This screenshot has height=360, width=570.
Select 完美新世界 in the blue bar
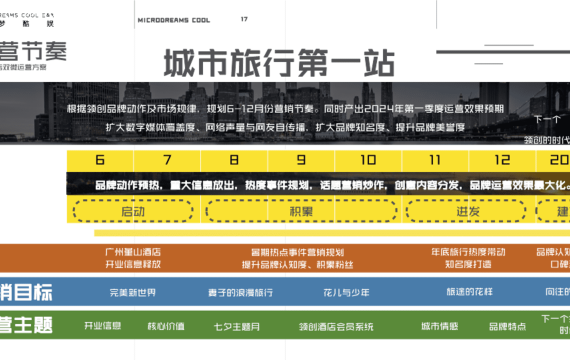point(133,292)
